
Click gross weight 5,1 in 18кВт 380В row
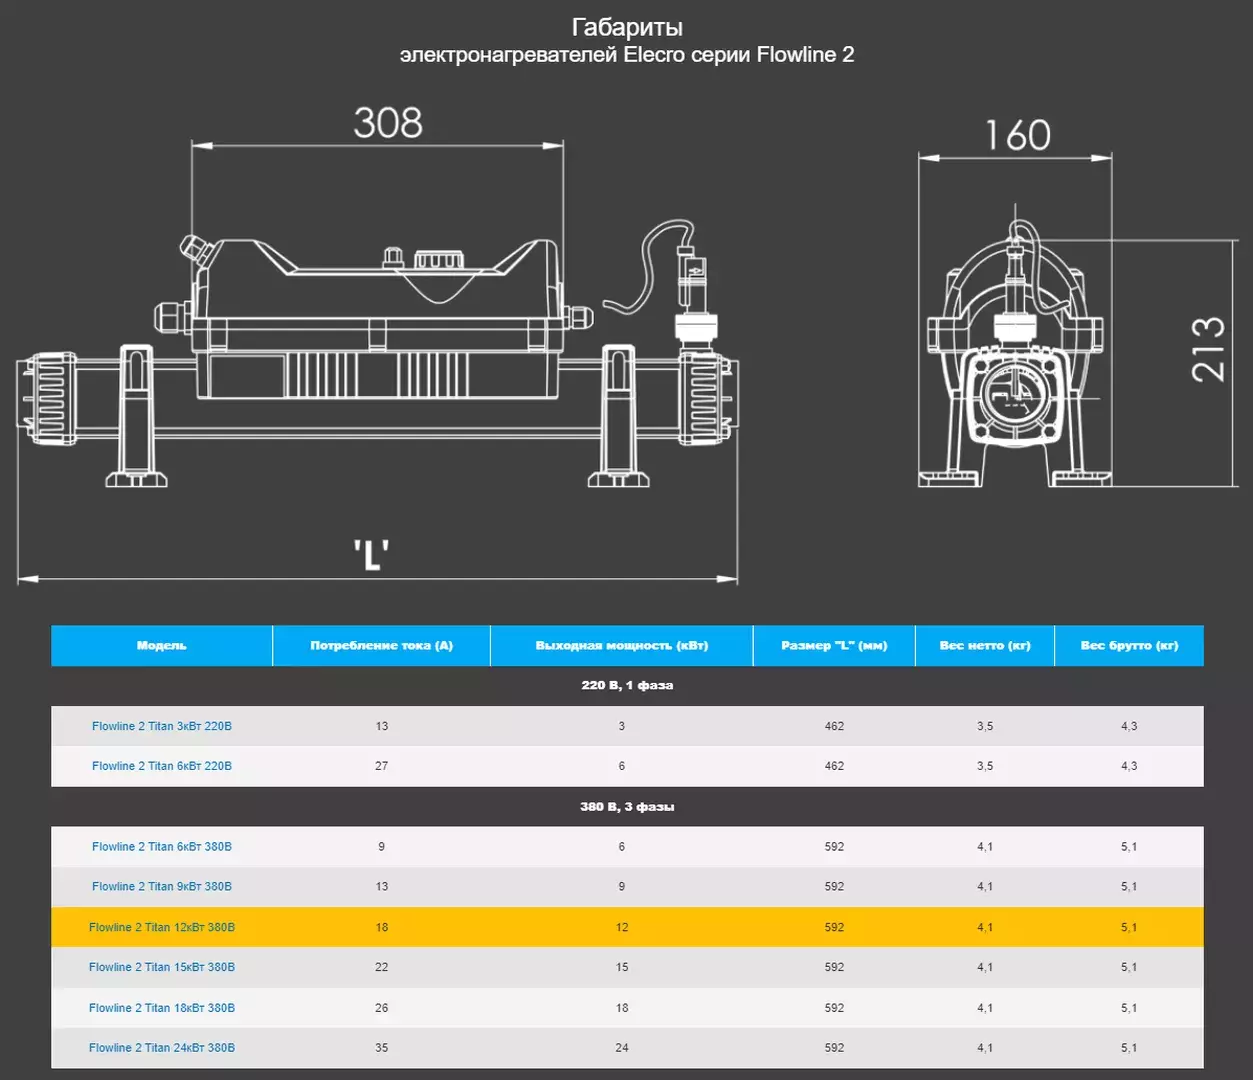pyautogui.click(x=1129, y=1008)
